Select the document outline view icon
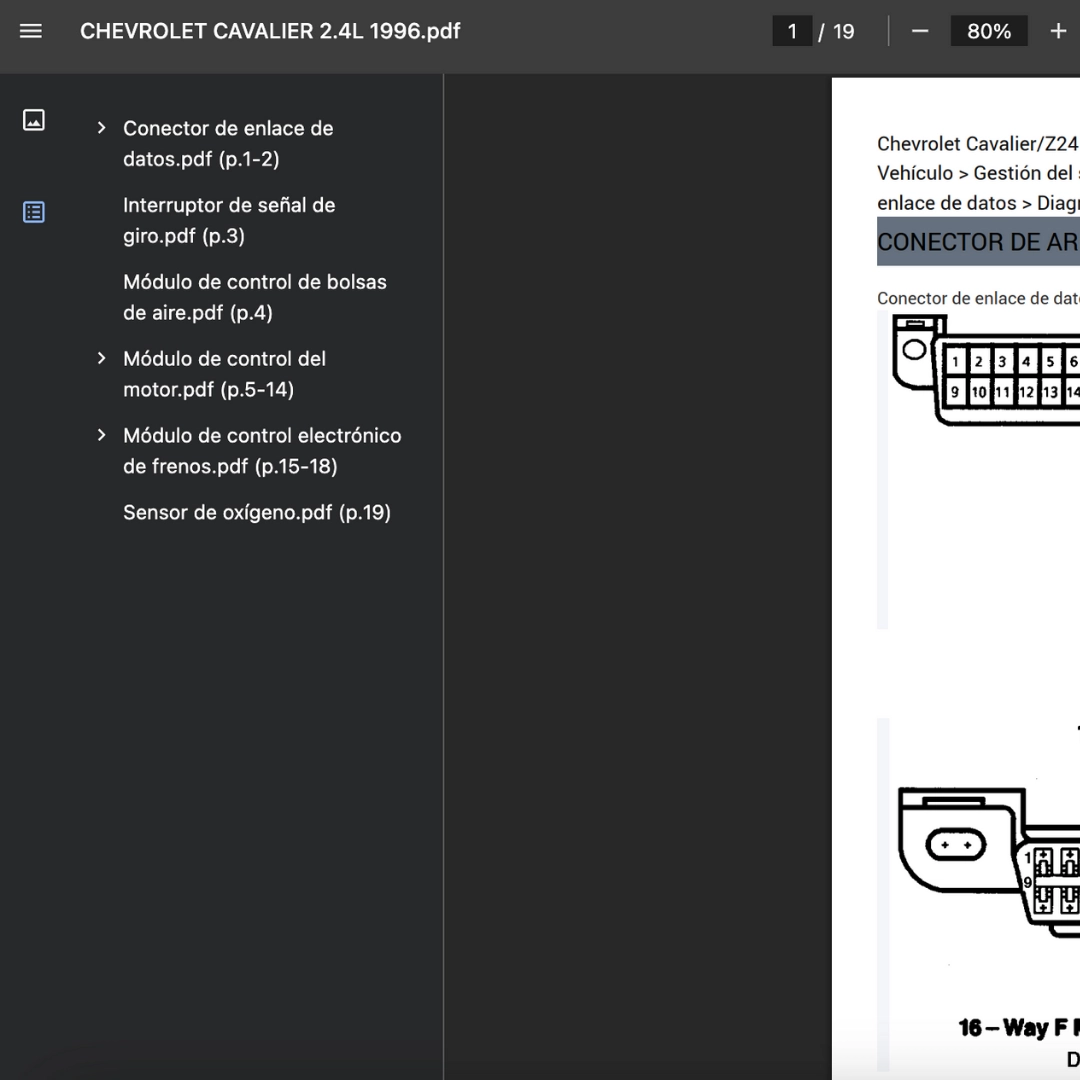 tap(33, 212)
